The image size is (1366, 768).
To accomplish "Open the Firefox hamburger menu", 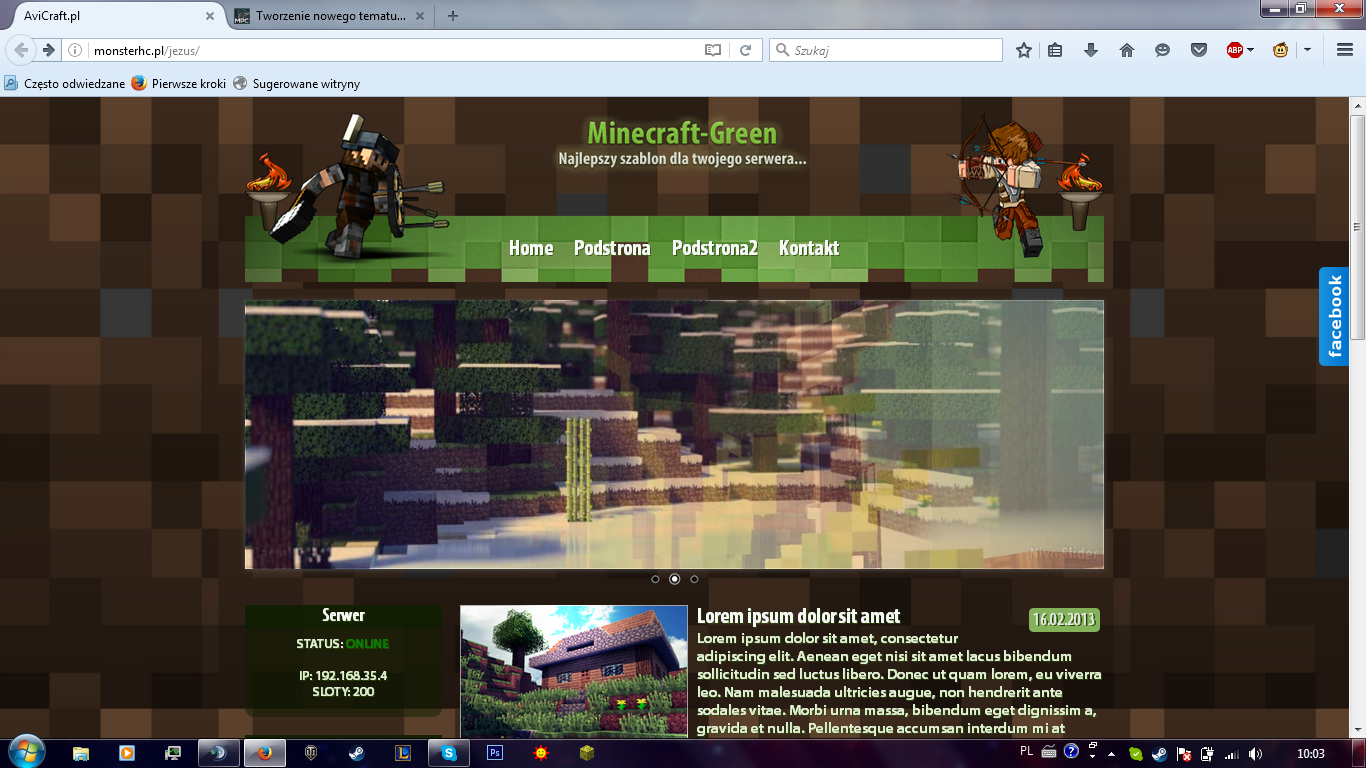I will (x=1345, y=50).
